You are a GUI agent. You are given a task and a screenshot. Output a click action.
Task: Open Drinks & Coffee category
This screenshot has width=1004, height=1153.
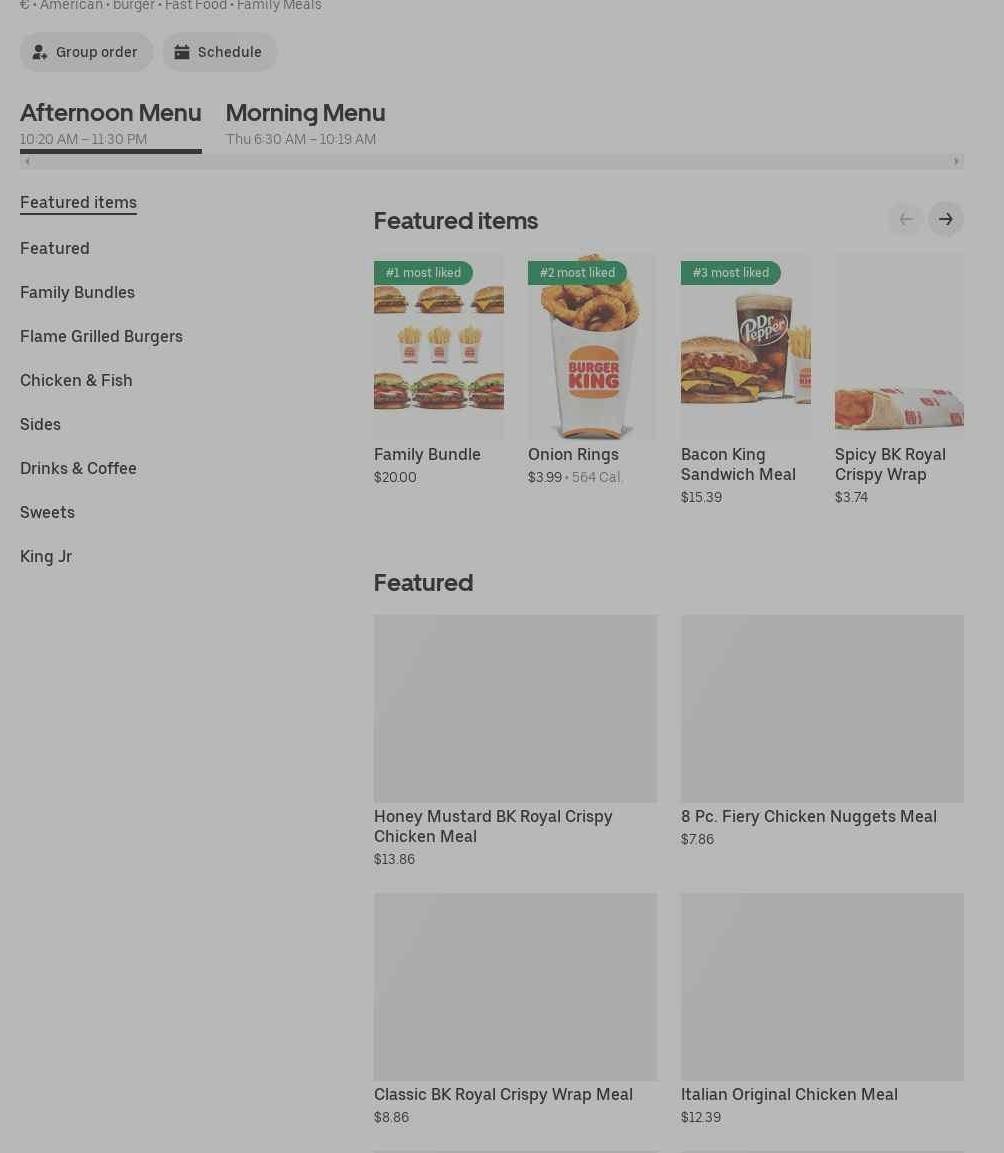point(78,468)
